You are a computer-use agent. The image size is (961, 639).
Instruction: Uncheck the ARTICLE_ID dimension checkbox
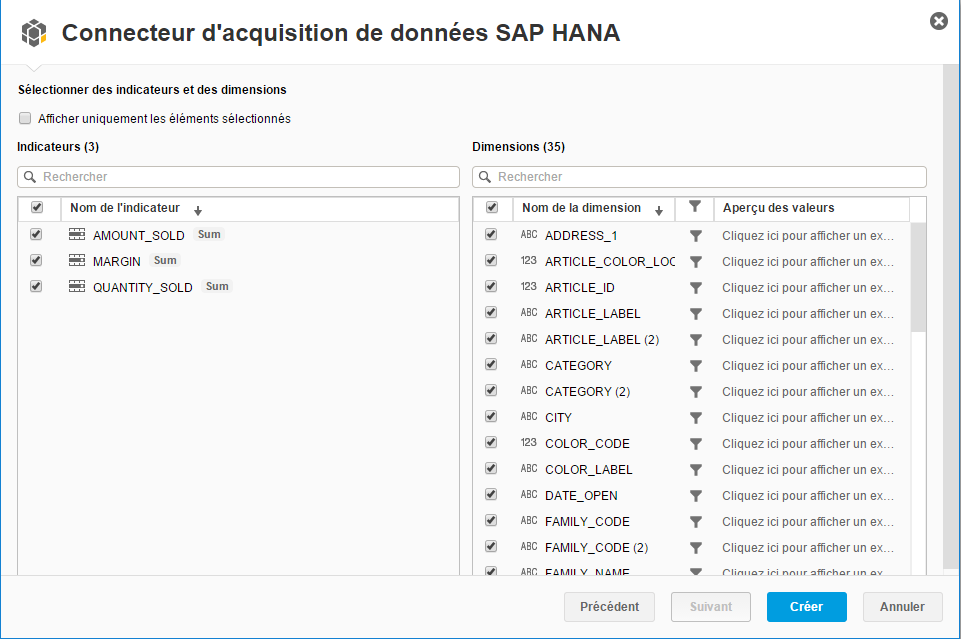pos(491,286)
